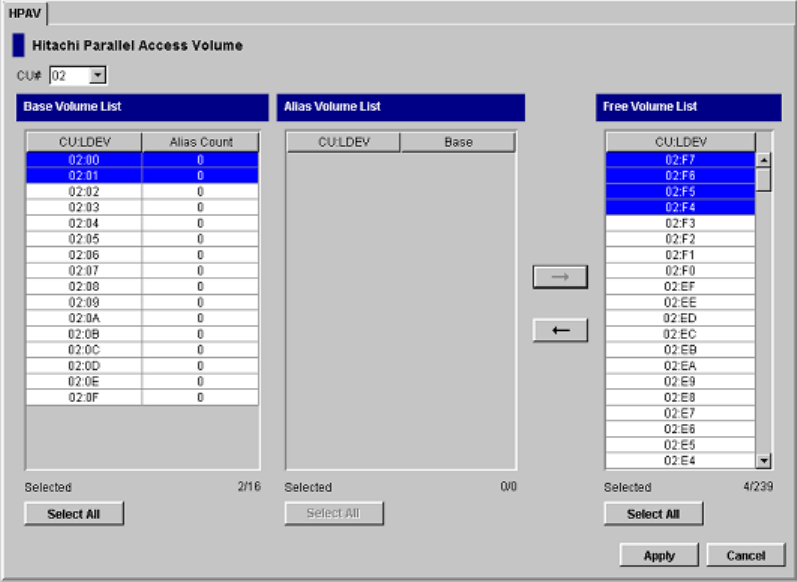The height and width of the screenshot is (582, 797).
Task: Deselect highlighted base volume 02:00
Action: (x=84, y=160)
